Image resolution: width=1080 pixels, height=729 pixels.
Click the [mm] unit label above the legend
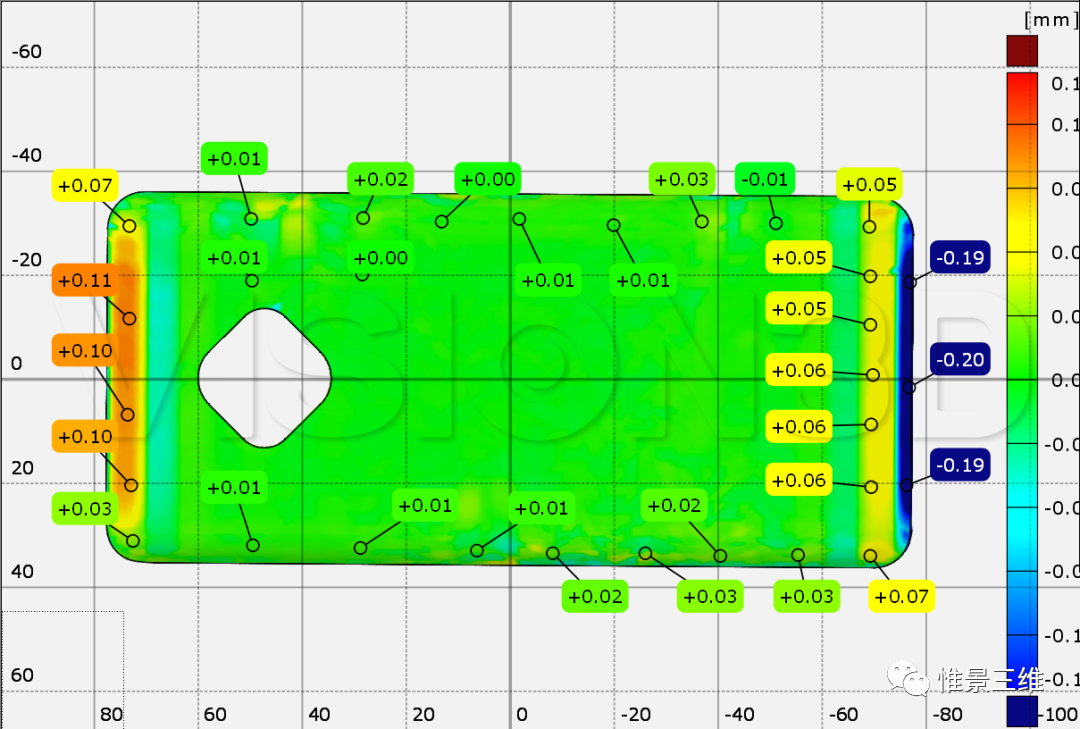(1050, 19)
